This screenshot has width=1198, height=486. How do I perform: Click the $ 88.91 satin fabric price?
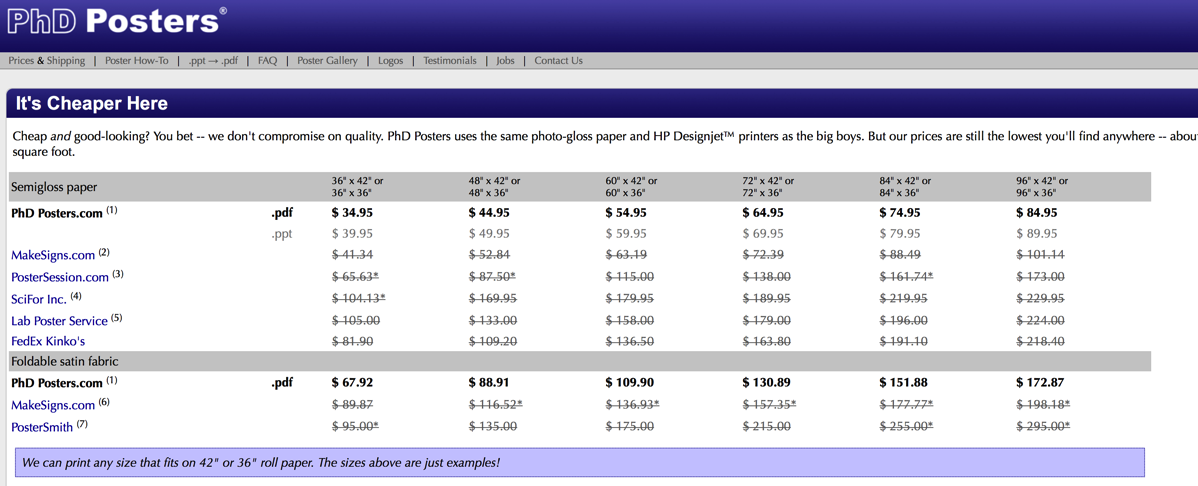[489, 383]
